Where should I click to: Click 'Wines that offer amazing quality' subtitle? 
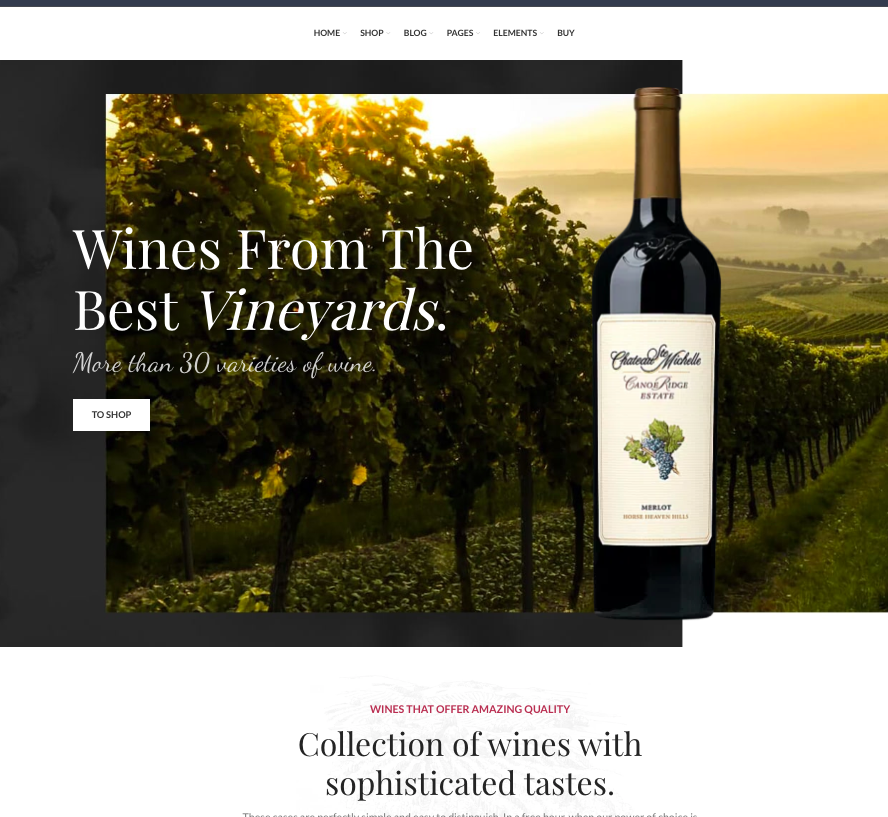tap(469, 709)
